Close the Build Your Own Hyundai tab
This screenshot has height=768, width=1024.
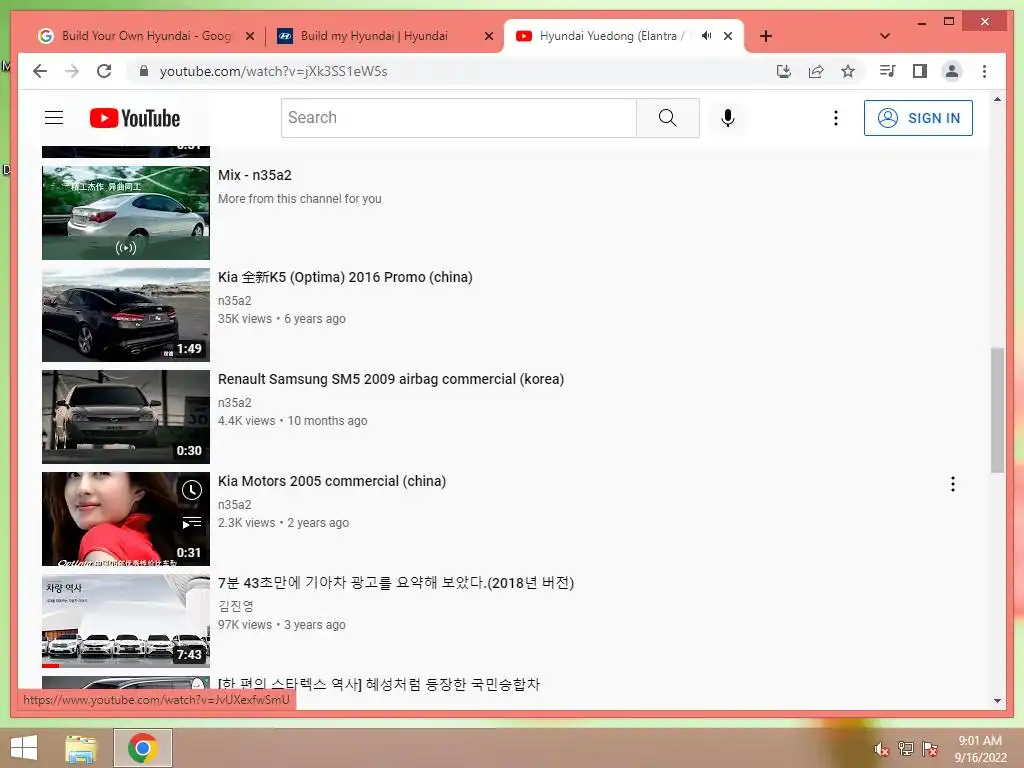249,37
